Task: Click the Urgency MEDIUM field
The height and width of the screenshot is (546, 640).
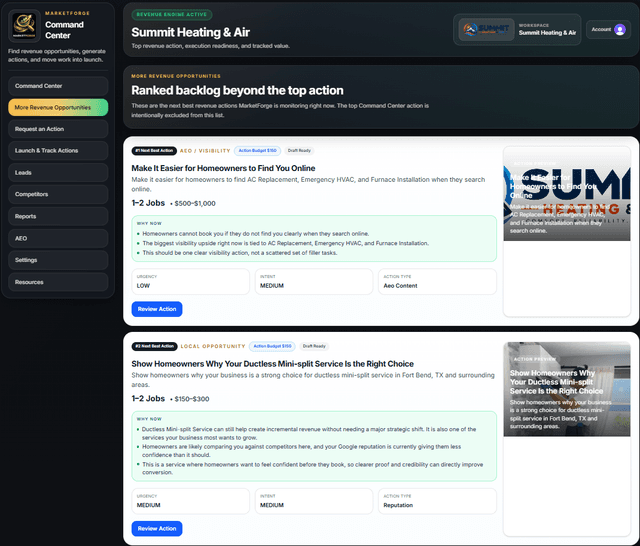Action: pos(190,501)
